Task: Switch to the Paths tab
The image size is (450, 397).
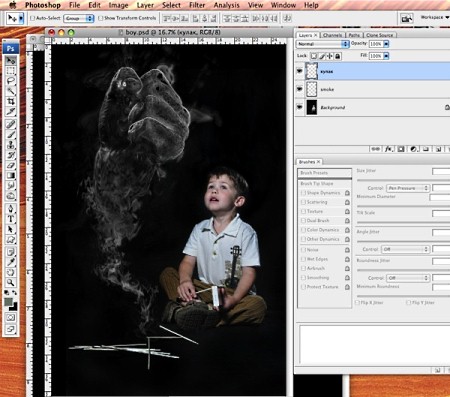Action: click(x=354, y=35)
